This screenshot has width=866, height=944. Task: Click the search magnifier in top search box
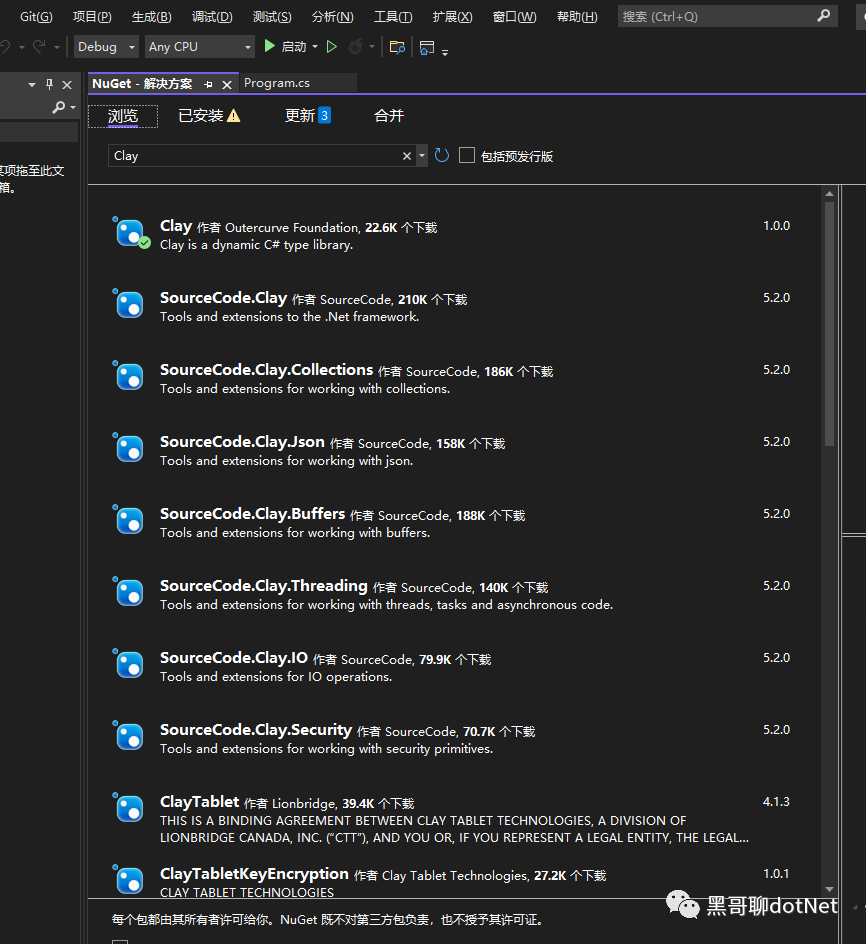[823, 16]
